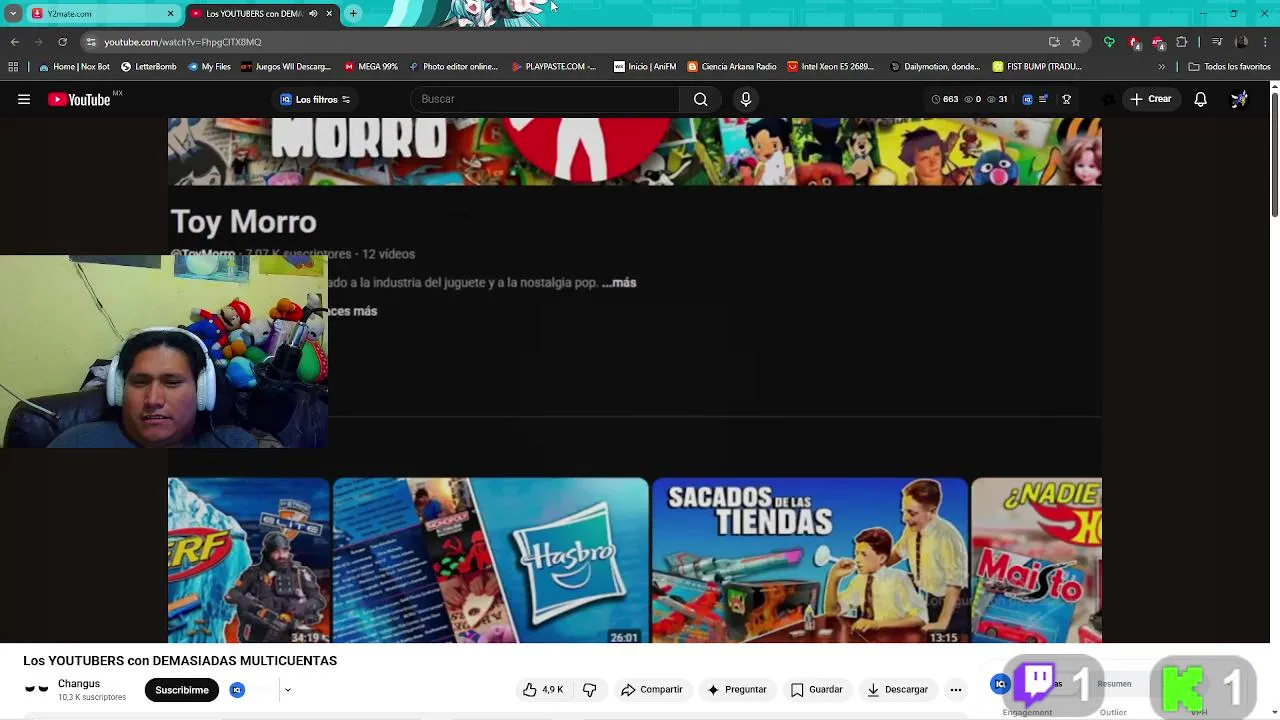Mute the audio on the YouTube tab
This screenshot has height=720, width=1280.
pyautogui.click(x=313, y=13)
